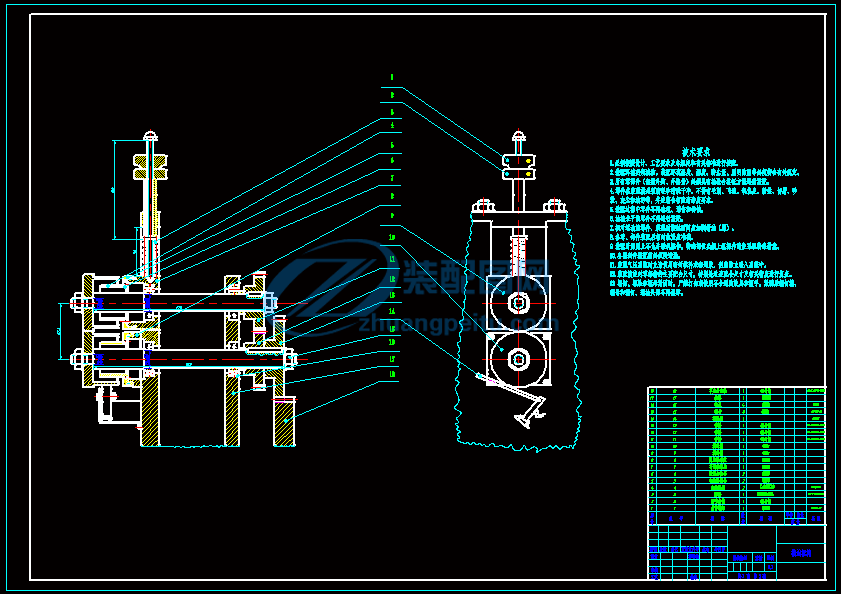841x594 pixels.
Task: Click part callout number 8
Action: pyautogui.click(x=392, y=196)
